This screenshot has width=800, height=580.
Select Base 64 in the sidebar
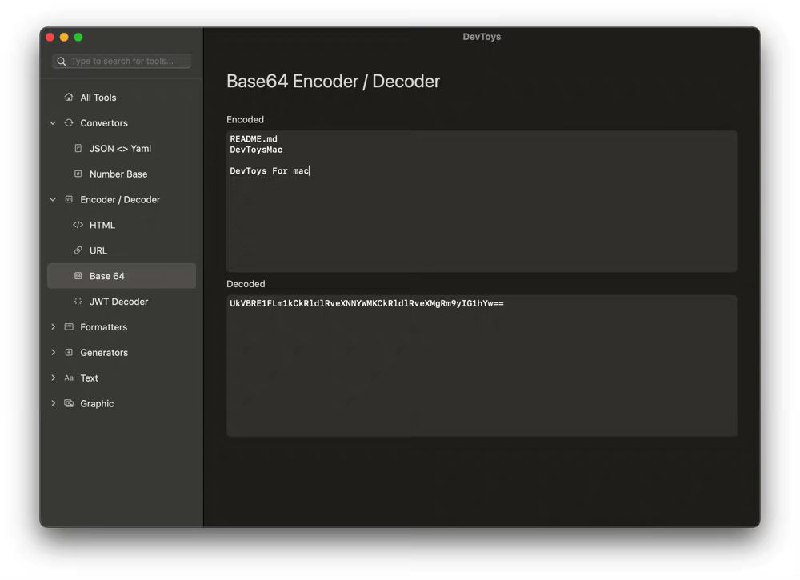121,276
